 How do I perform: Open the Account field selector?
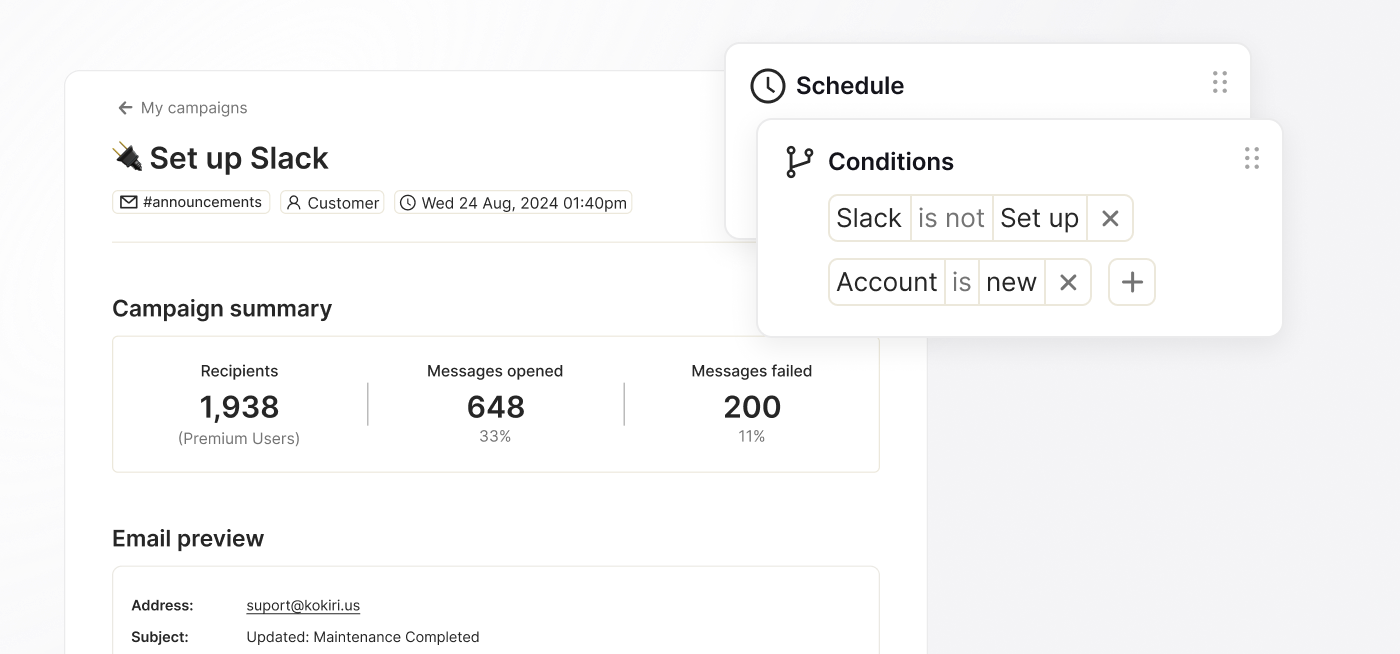[x=887, y=282]
